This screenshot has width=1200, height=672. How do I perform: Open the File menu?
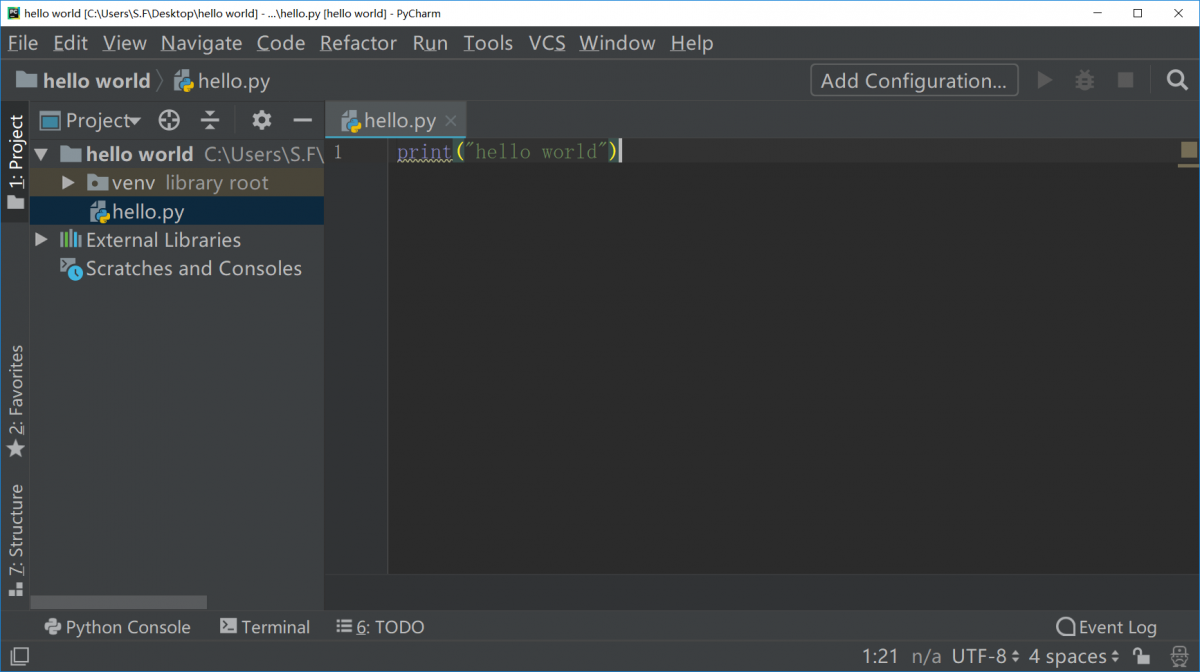[x=23, y=43]
